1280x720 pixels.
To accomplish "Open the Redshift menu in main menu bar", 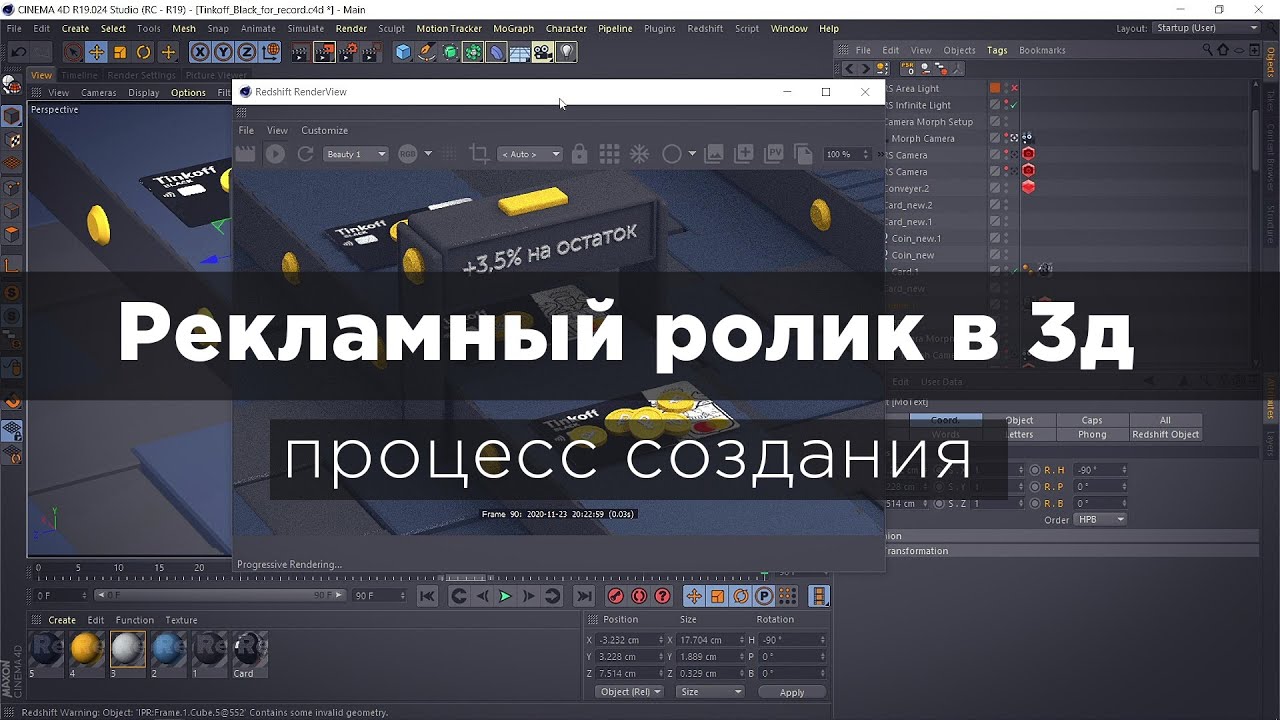I will tap(705, 29).
